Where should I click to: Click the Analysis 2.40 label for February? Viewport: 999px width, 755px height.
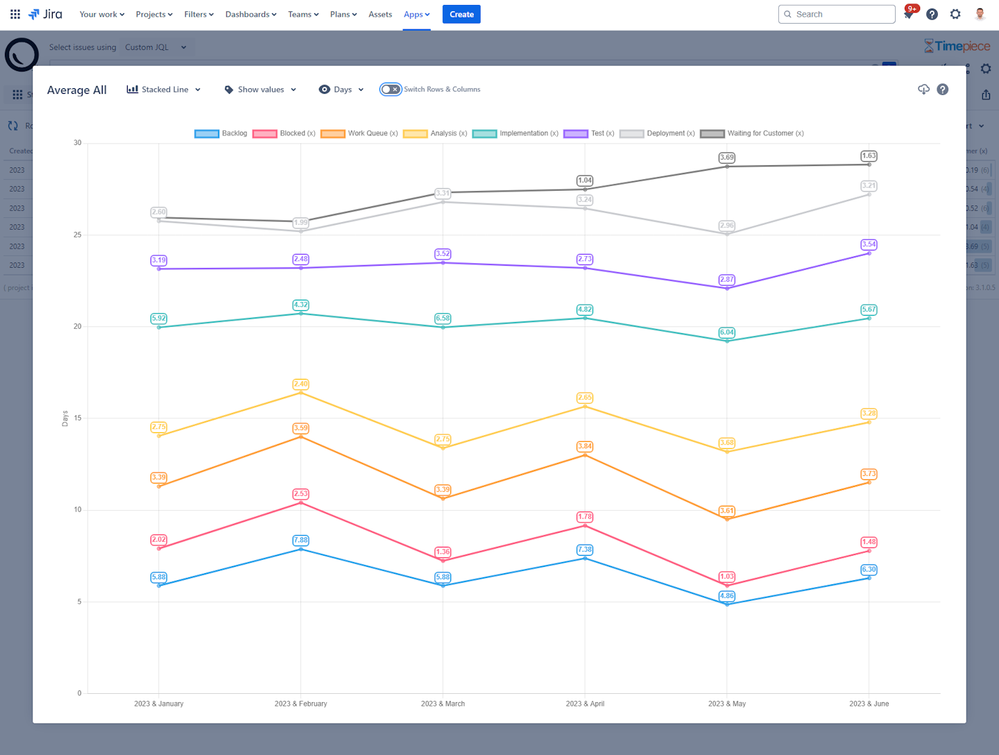point(301,384)
